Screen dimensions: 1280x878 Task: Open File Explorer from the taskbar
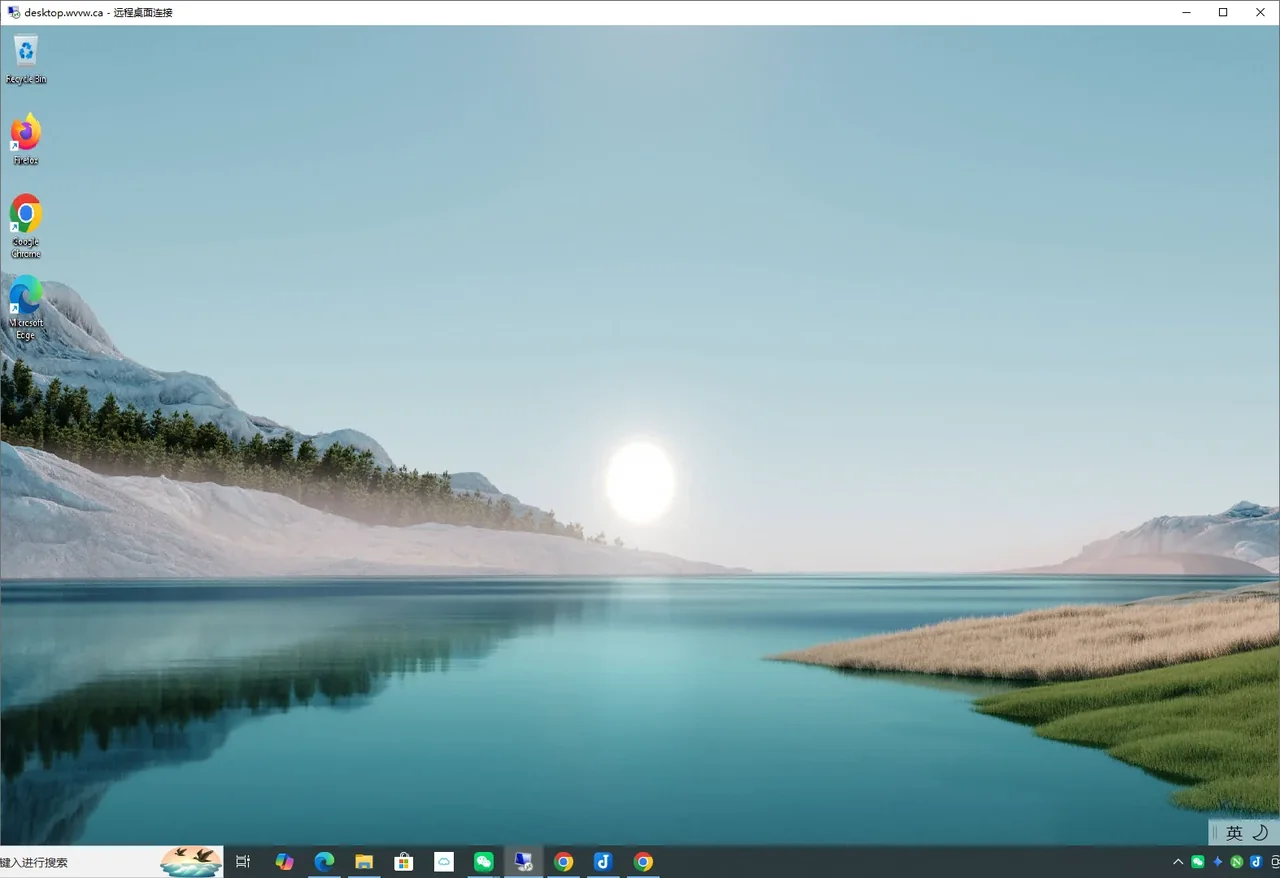364,862
